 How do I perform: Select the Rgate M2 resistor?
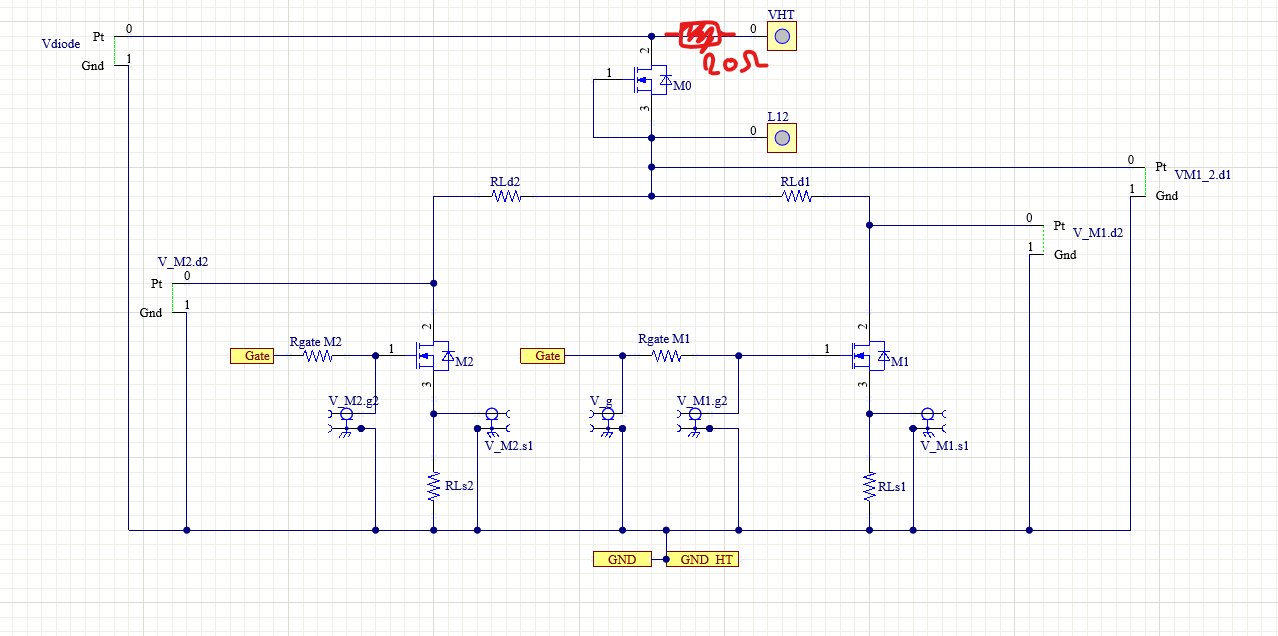(x=316, y=355)
